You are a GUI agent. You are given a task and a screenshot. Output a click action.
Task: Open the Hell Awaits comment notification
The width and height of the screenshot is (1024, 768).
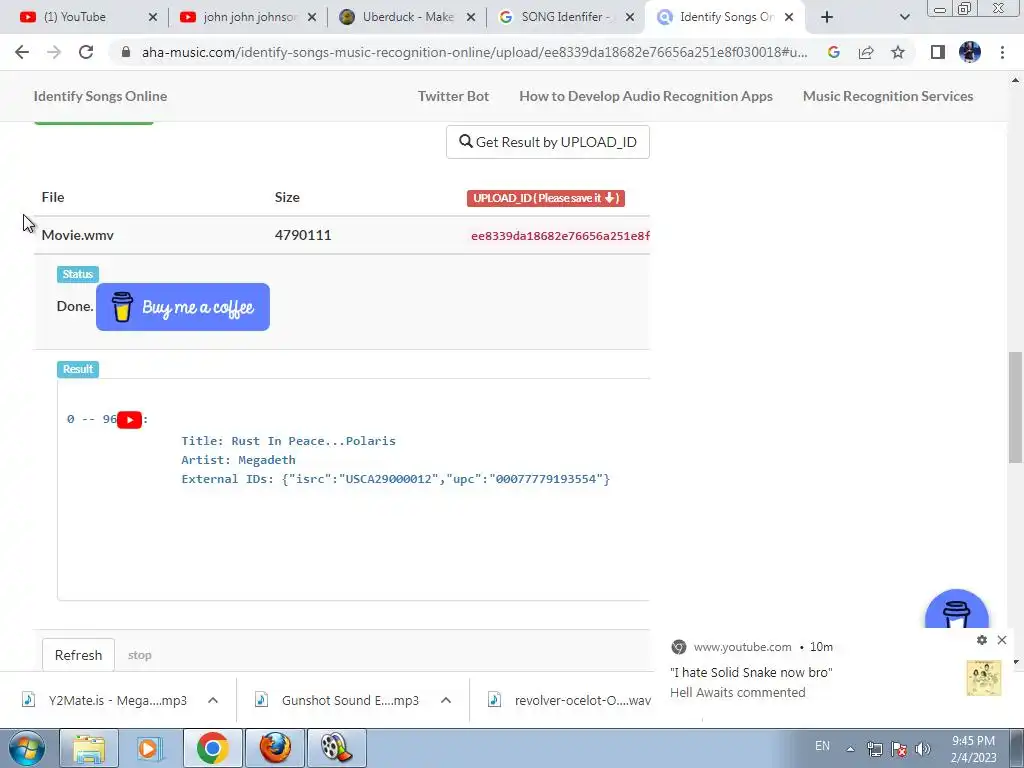(x=751, y=682)
